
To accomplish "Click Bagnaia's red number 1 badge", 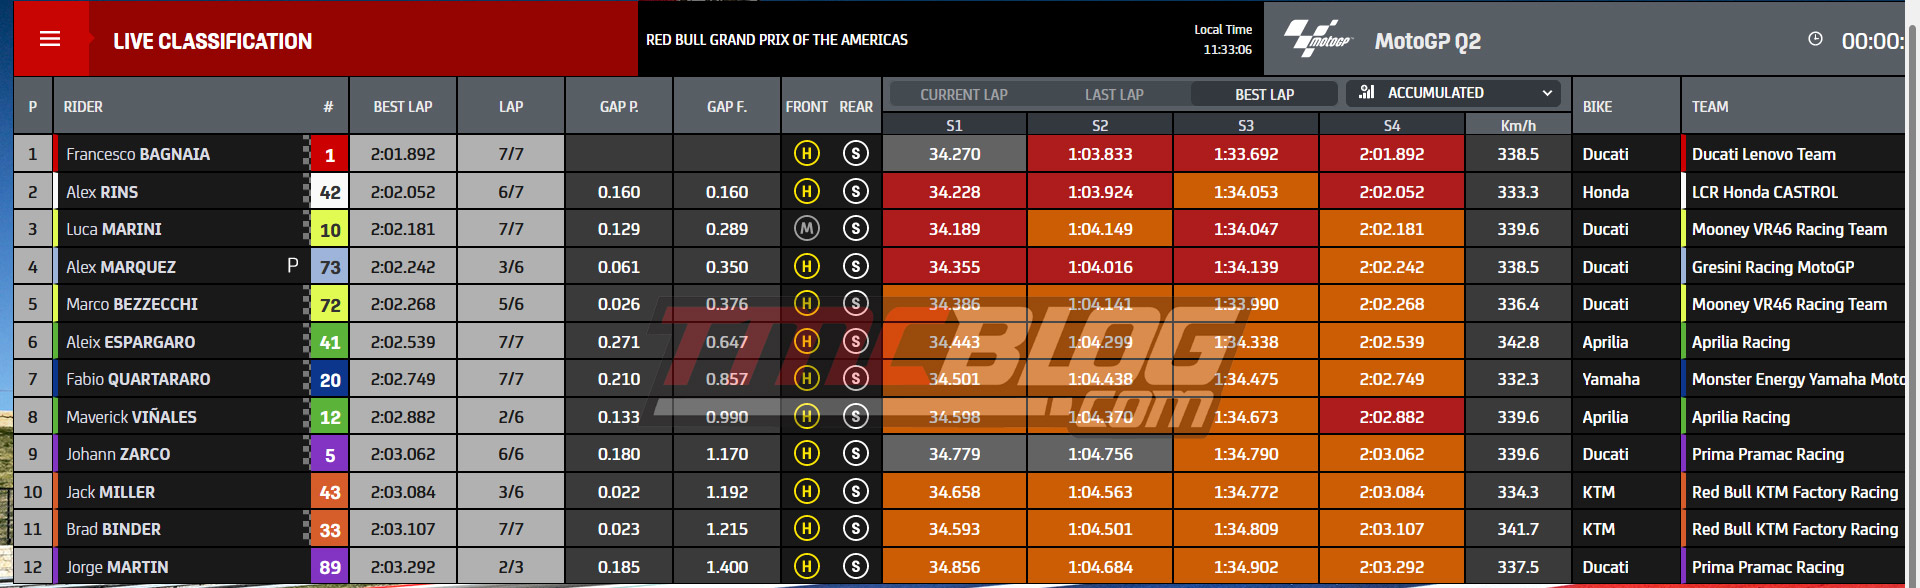I will click(x=330, y=154).
